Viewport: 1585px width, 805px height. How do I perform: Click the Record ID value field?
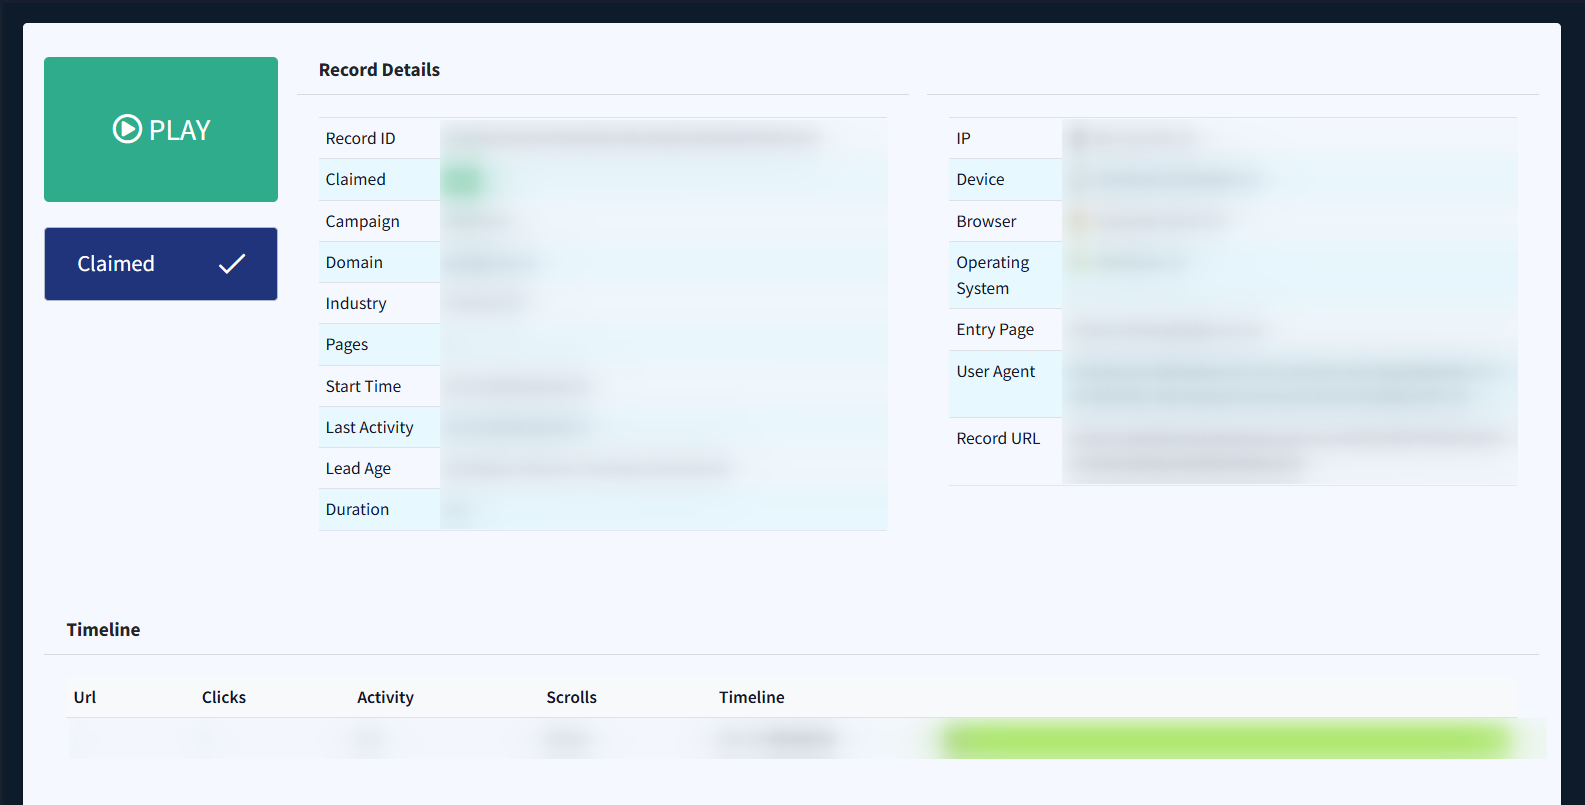(x=632, y=138)
